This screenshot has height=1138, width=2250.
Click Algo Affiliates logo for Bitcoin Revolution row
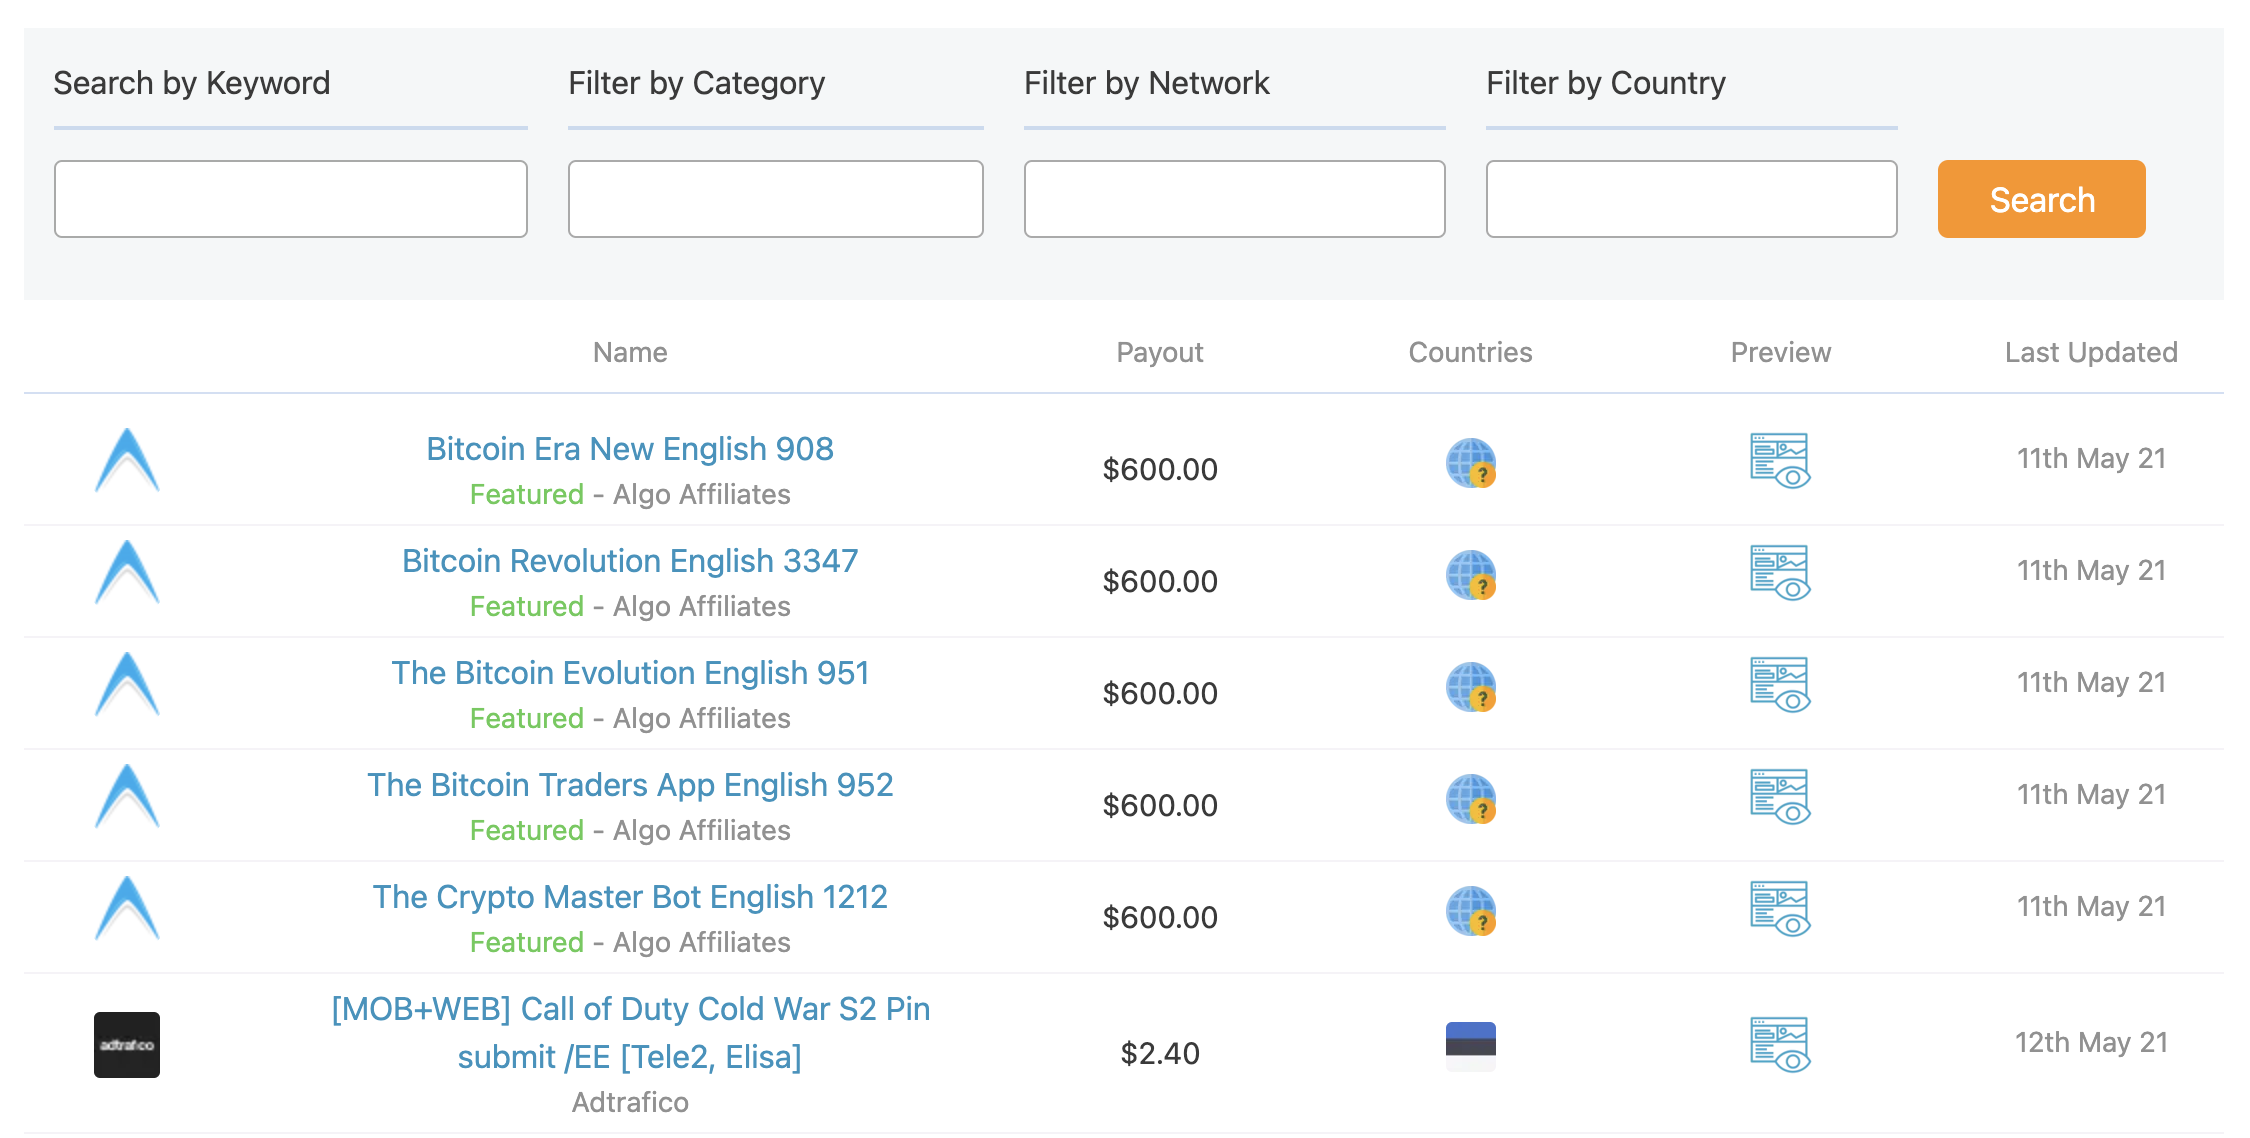tap(127, 572)
